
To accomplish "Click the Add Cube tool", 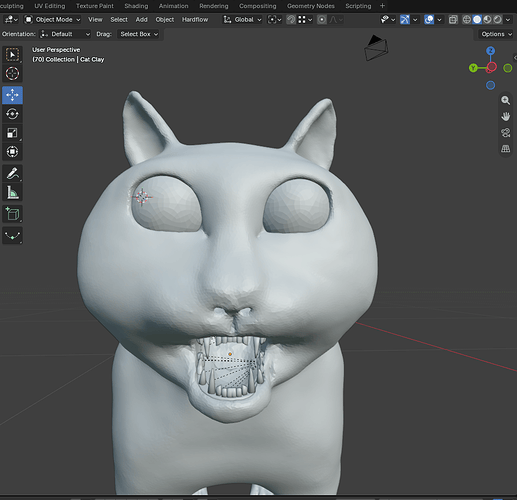I will point(12,214).
